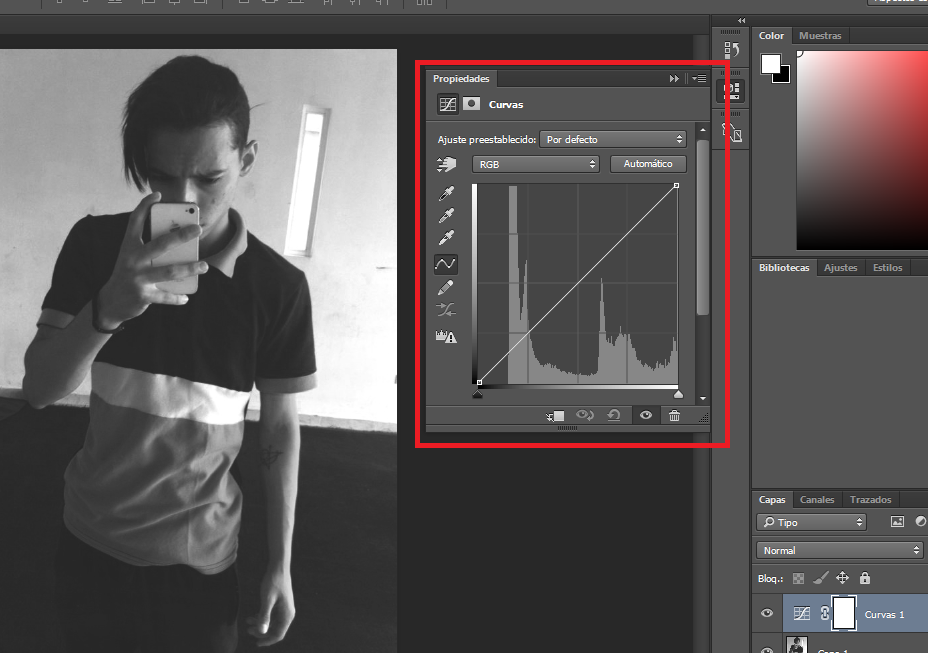This screenshot has height=653, width=928.
Task: Switch to the Ajustes tab
Action: (x=840, y=268)
